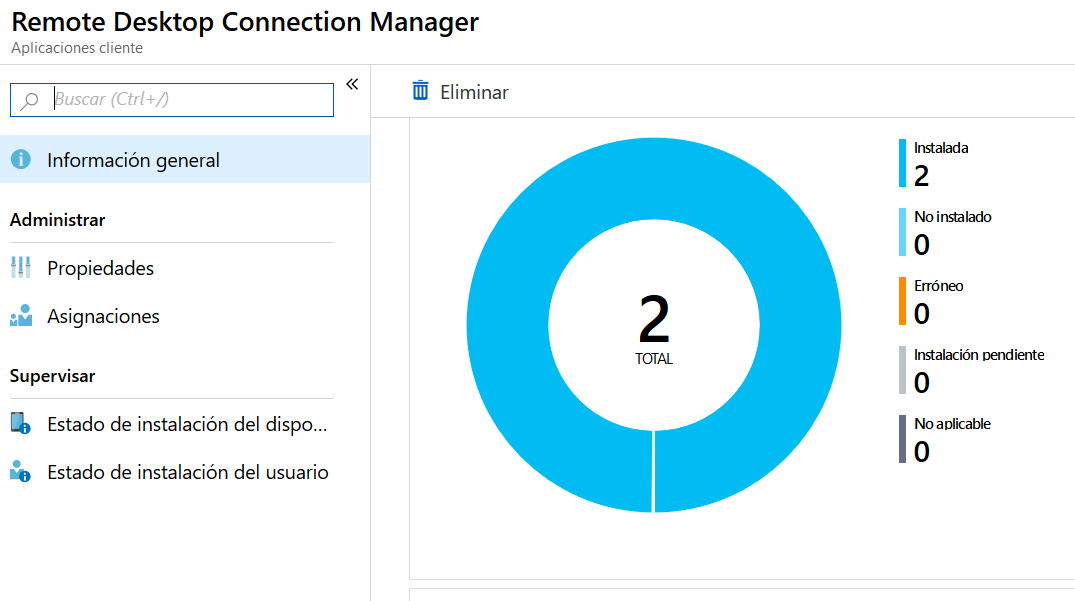Select the No aplicable legend label
Viewport: 1075px width, 601px height.
click(x=952, y=424)
